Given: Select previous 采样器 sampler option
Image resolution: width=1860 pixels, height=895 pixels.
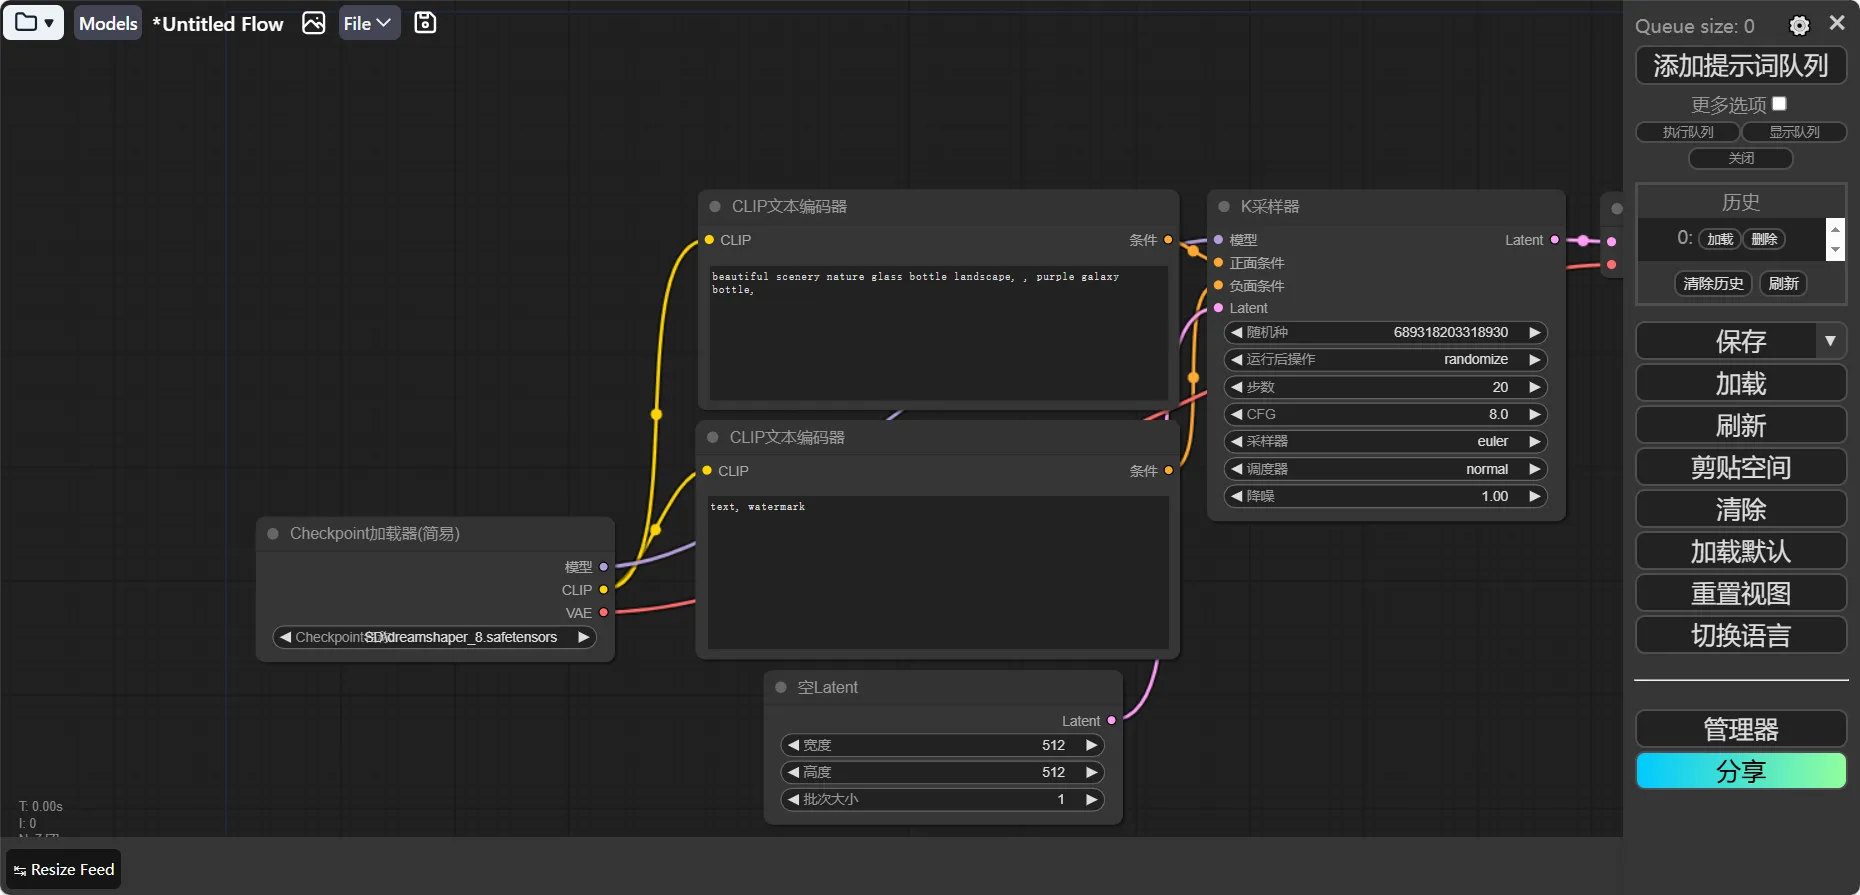Looking at the screenshot, I should tap(1237, 441).
